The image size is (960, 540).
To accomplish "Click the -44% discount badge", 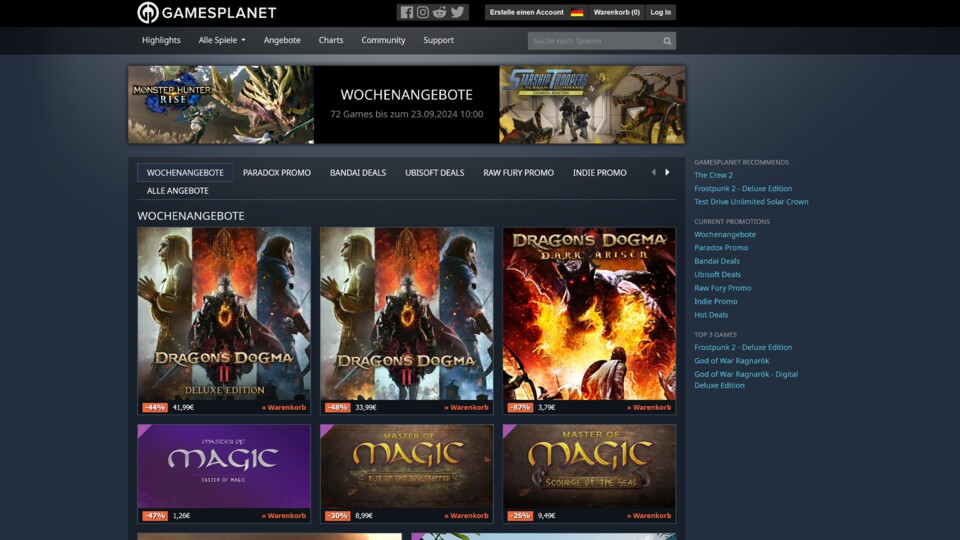I will point(155,407).
